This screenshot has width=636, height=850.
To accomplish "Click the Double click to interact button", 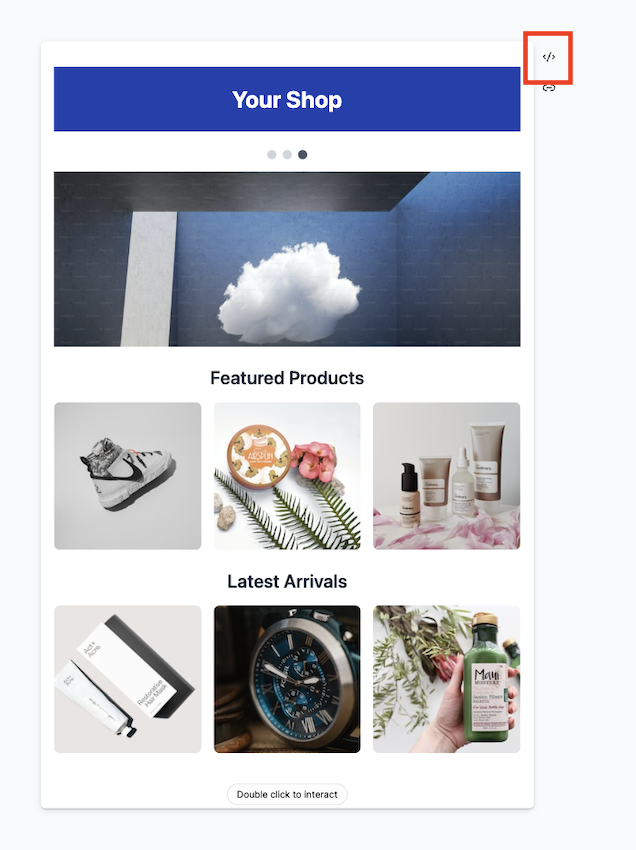I will [287, 794].
